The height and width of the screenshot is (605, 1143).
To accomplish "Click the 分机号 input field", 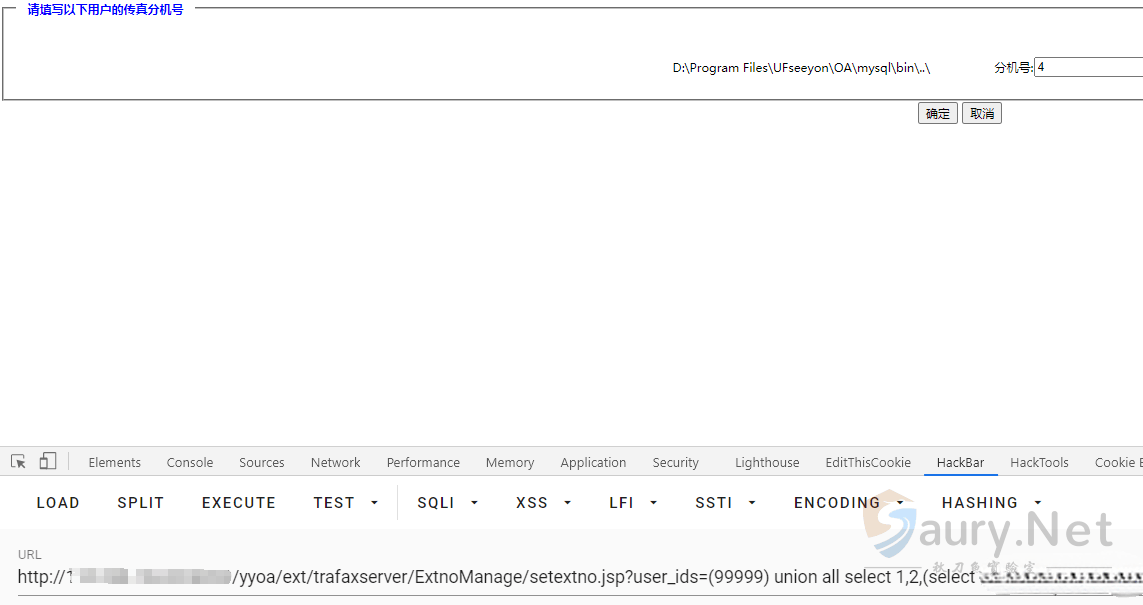I will point(1088,68).
